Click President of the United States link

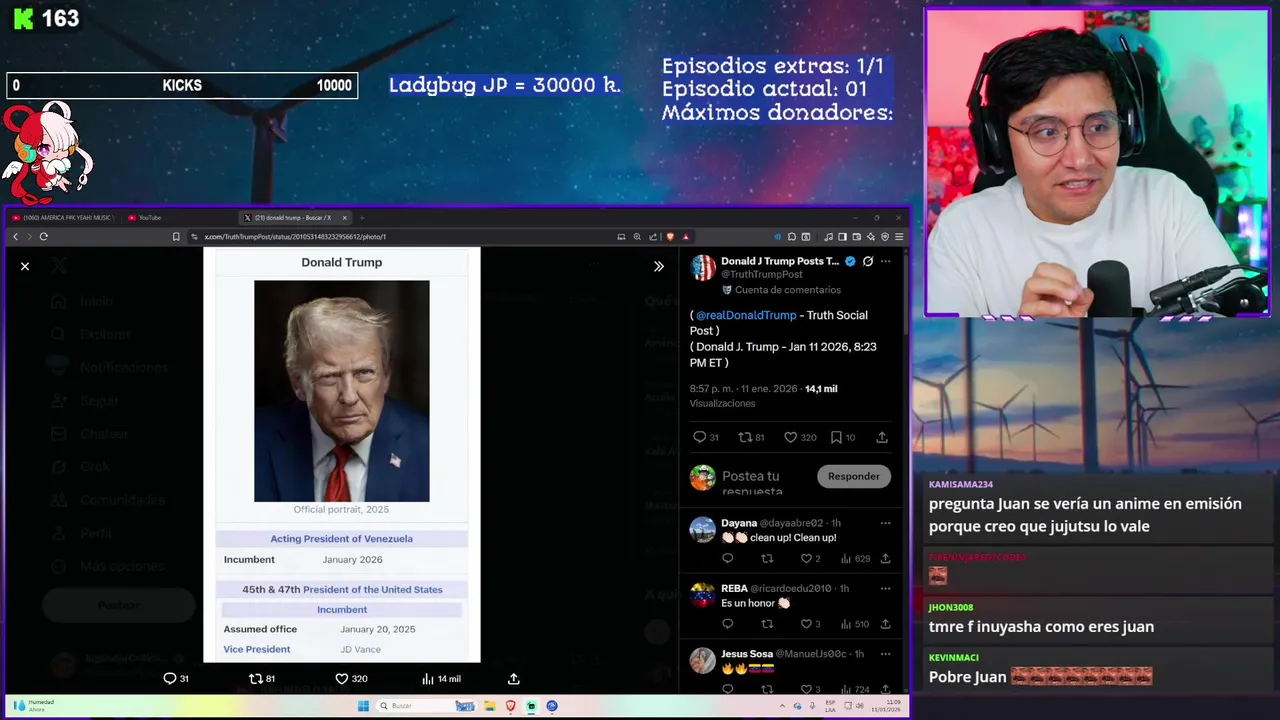(372, 589)
